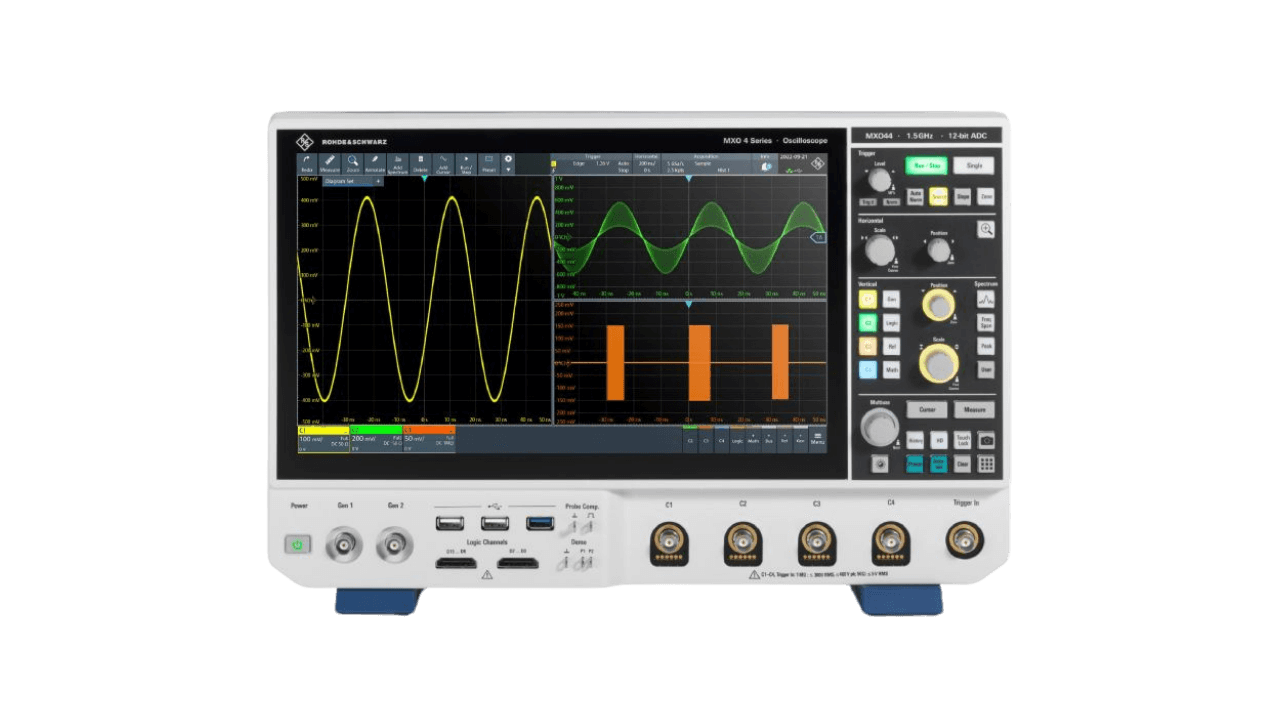Image resolution: width=1280 pixels, height=720 pixels.
Task: Enable Touch Lock on the front panel
Action: pyautogui.click(x=962, y=440)
